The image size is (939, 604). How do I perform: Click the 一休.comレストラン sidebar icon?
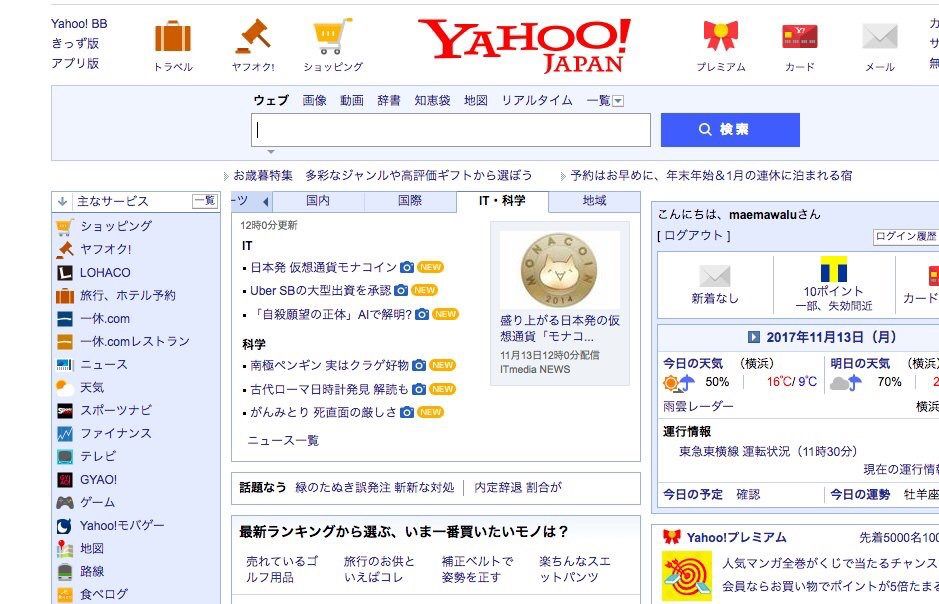pos(65,342)
